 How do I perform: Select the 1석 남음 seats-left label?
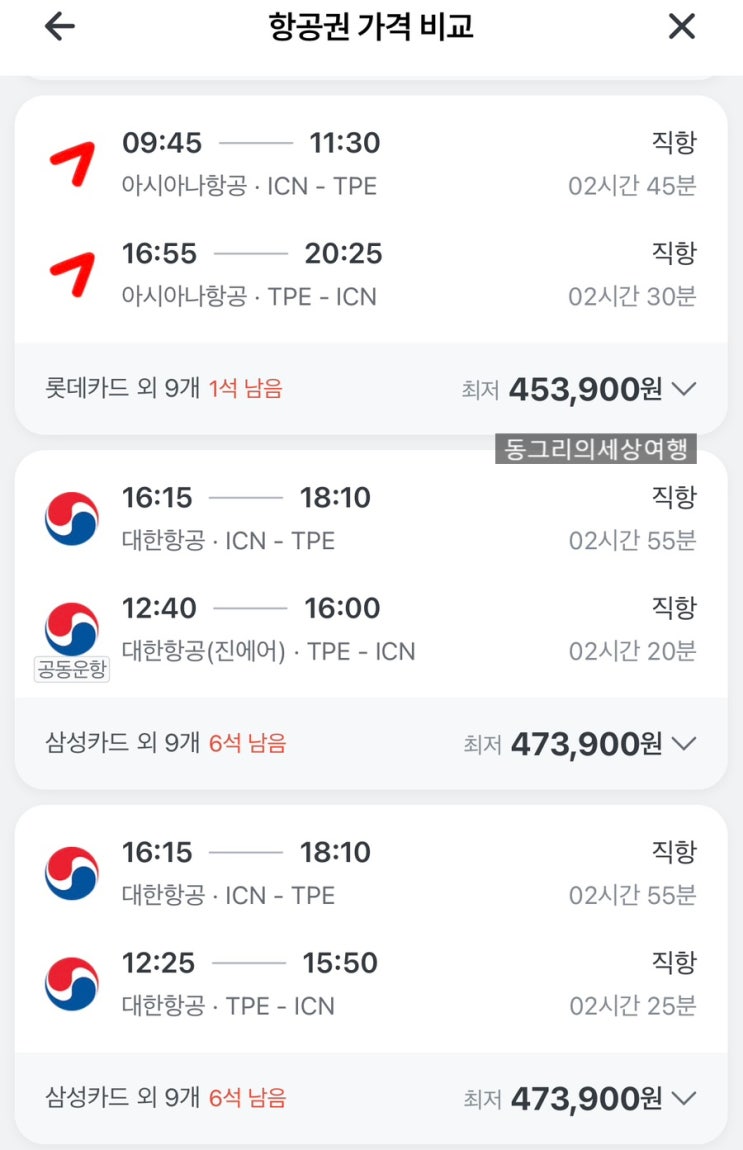click(x=246, y=389)
